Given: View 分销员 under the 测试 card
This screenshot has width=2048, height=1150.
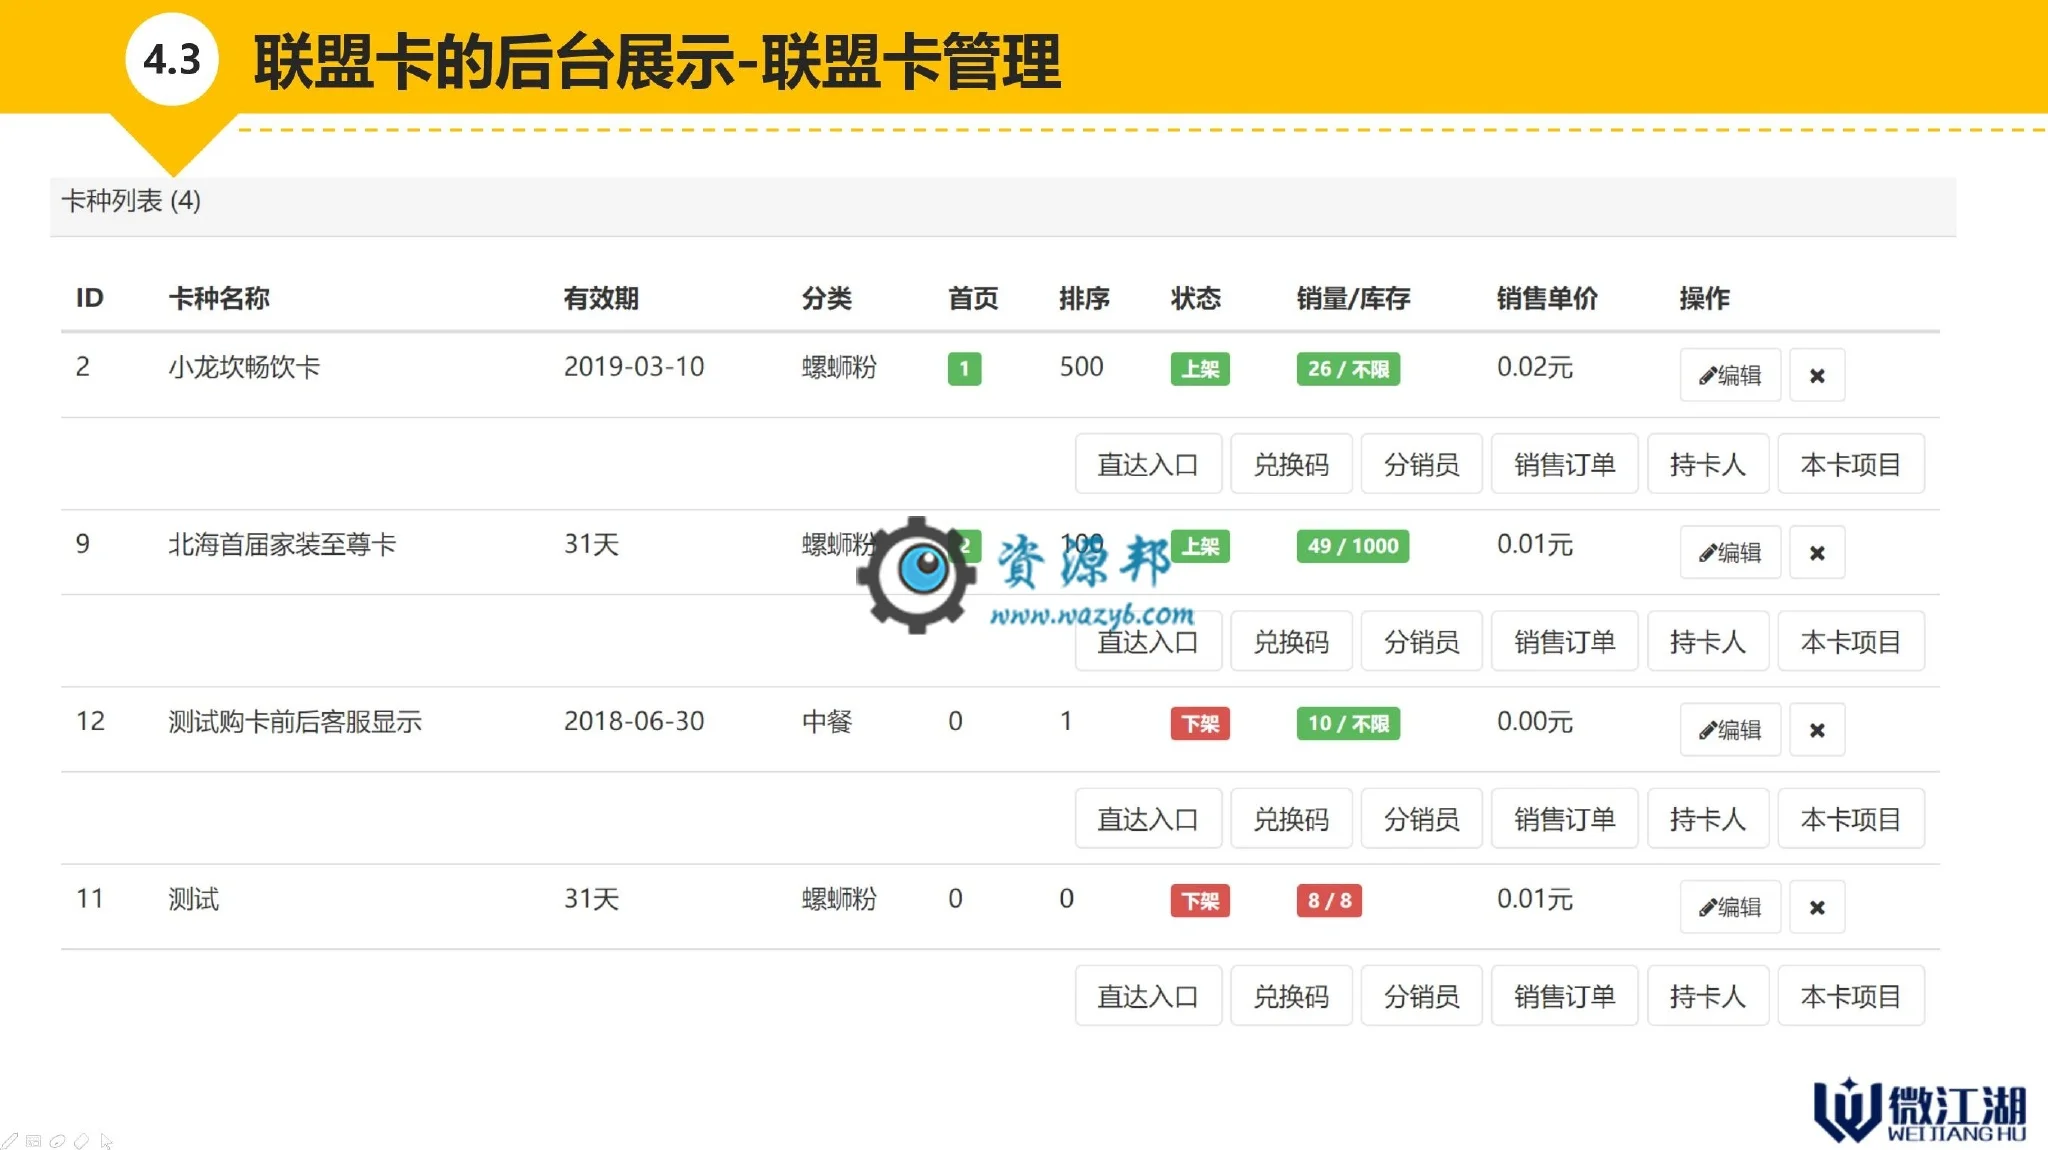Looking at the screenshot, I should tap(1421, 996).
